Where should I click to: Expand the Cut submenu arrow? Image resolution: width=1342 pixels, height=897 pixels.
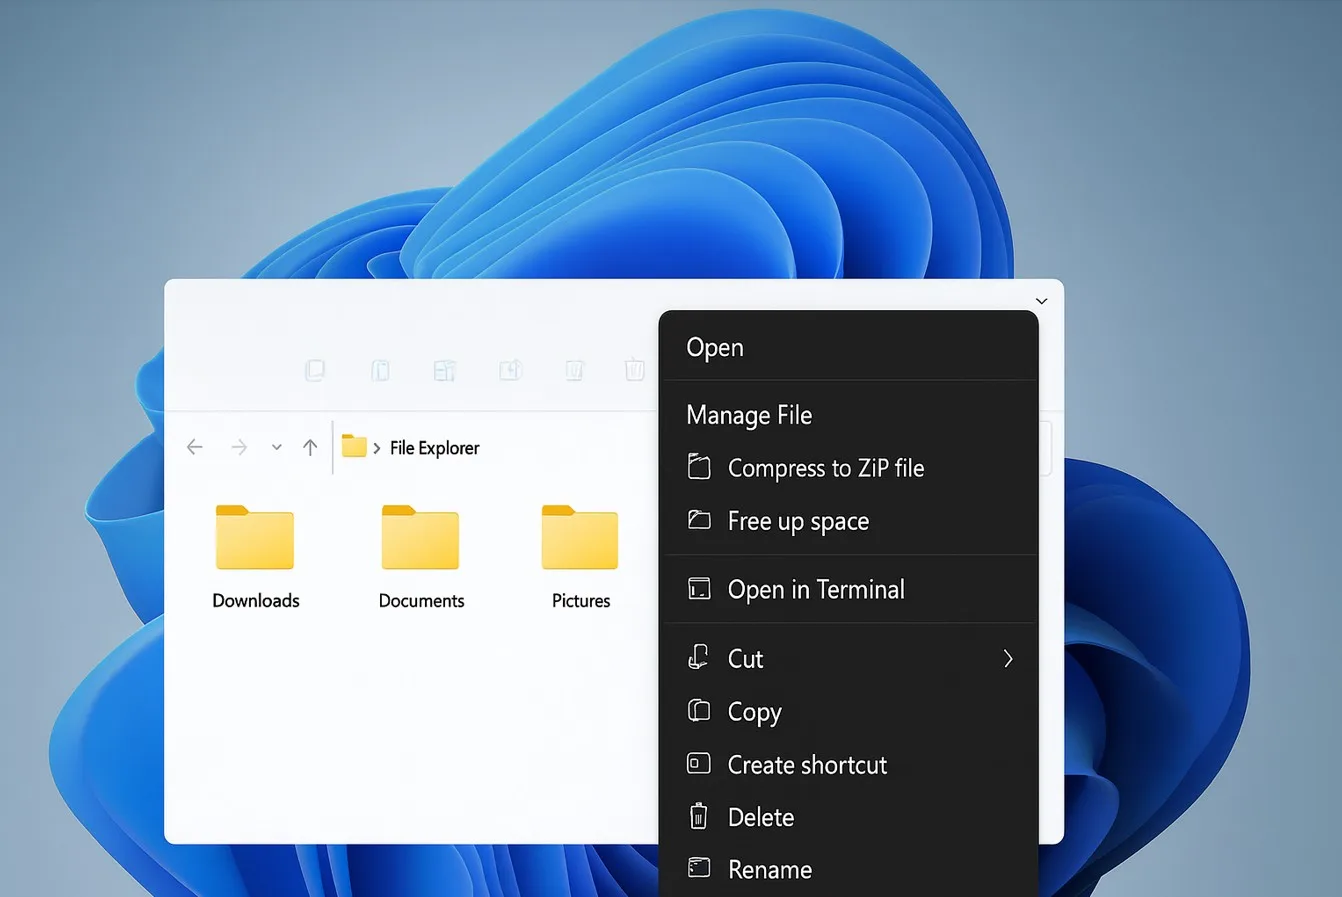pos(1008,658)
